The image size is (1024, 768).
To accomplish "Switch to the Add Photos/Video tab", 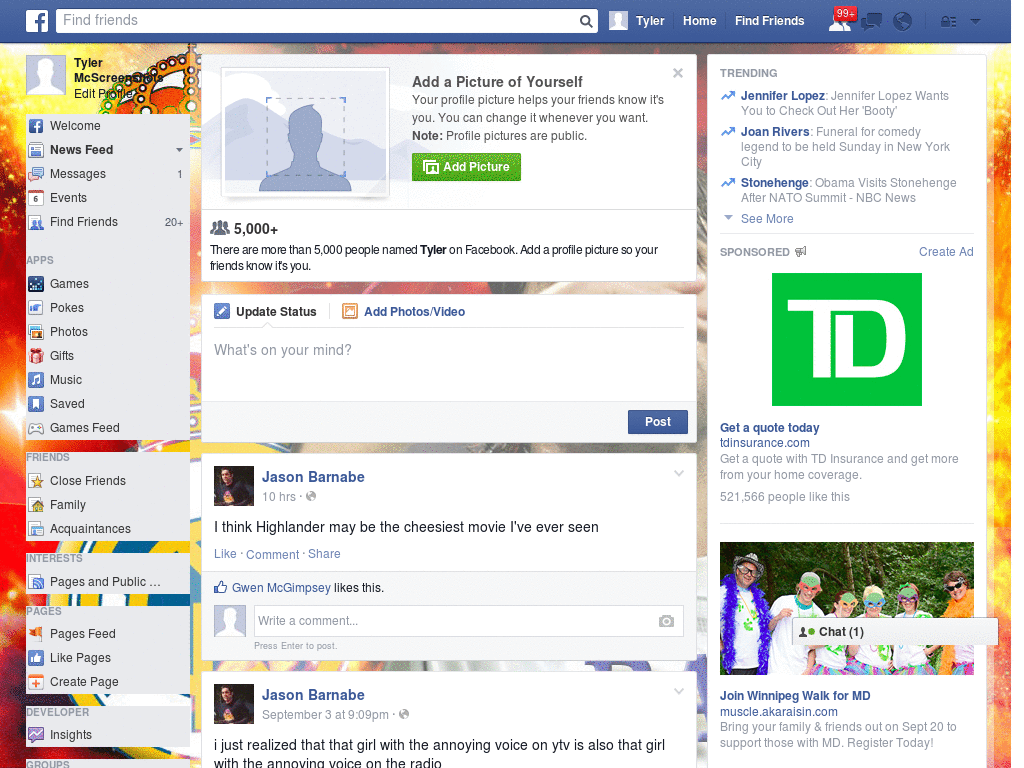I will coord(413,311).
